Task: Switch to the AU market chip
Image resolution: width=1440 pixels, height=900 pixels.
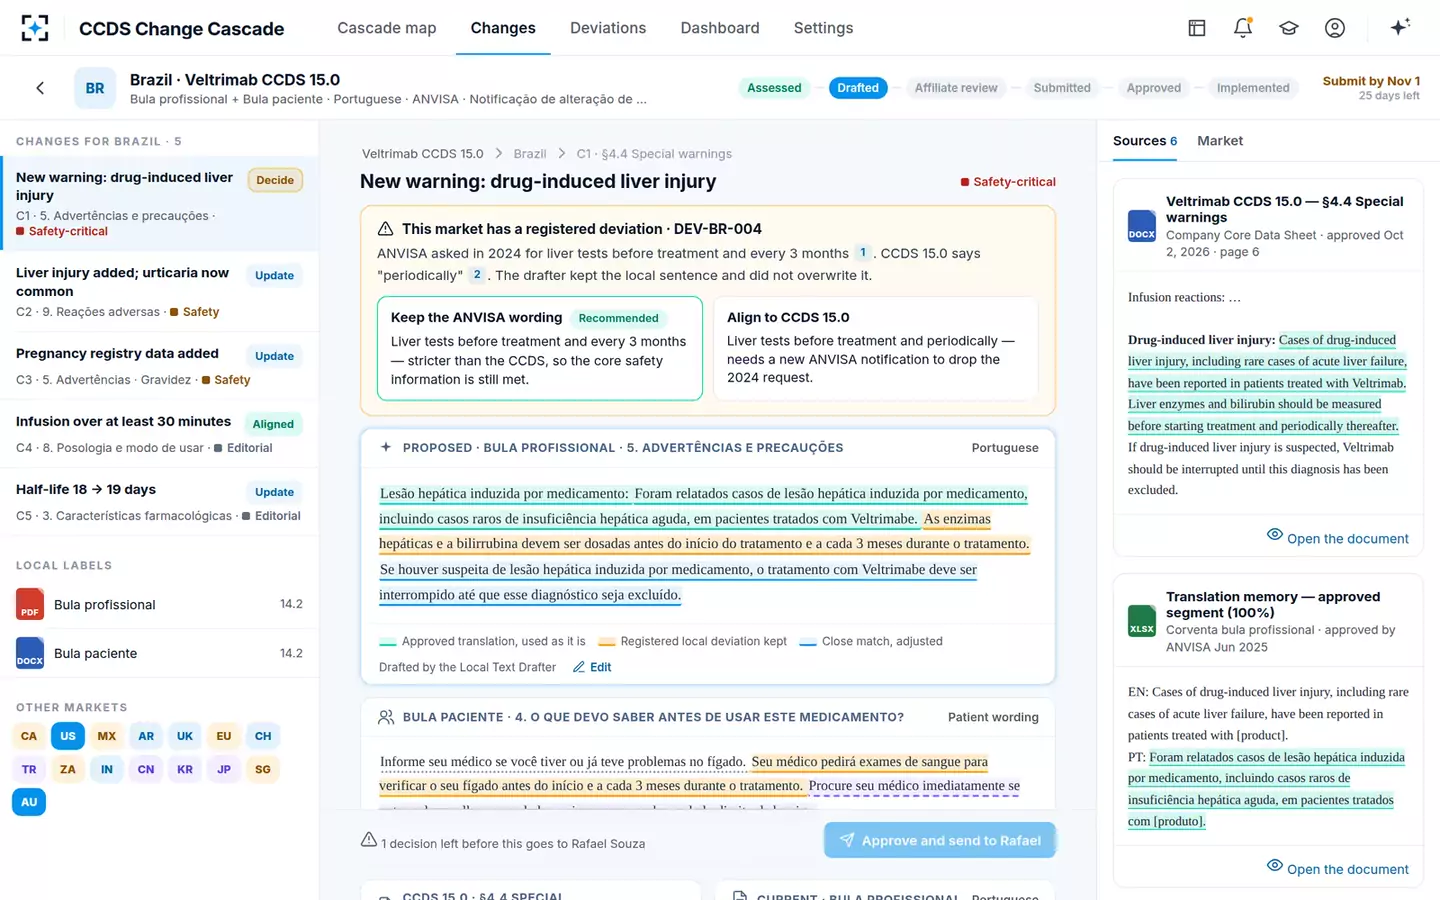Action: (x=29, y=802)
